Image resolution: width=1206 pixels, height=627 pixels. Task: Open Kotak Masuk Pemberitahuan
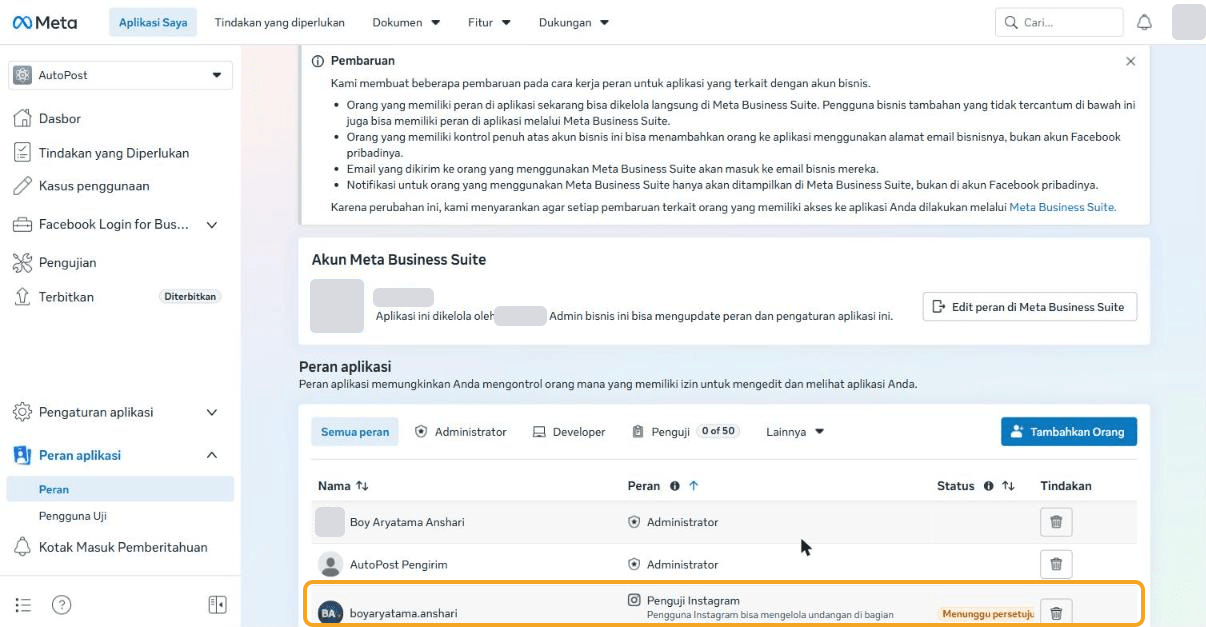point(123,547)
